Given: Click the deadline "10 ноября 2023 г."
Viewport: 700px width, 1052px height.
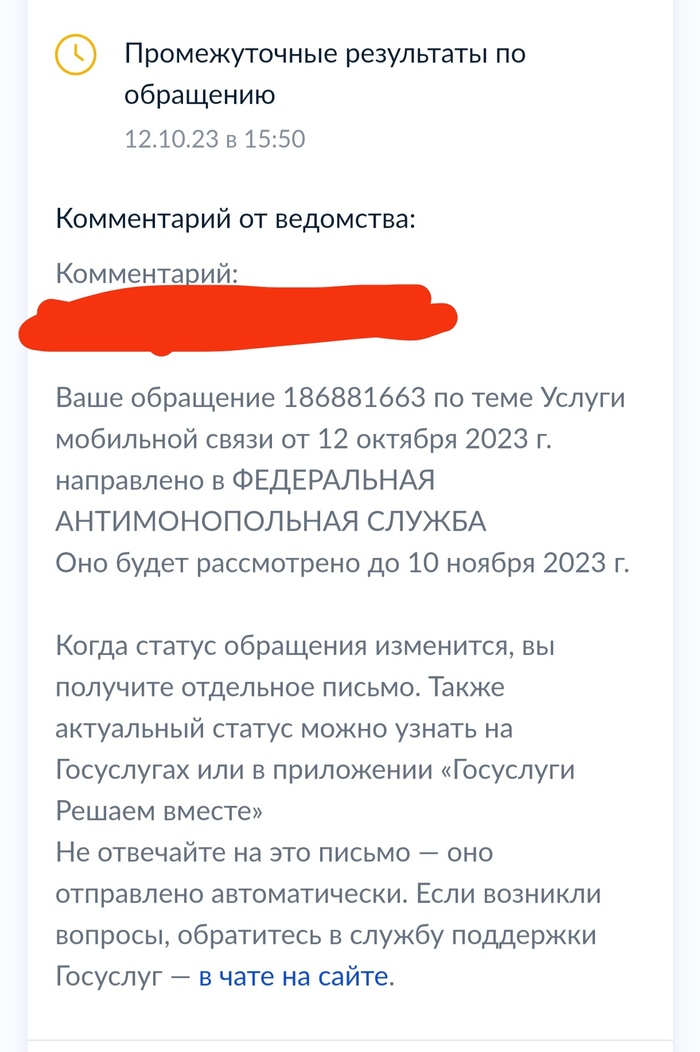Looking at the screenshot, I should (517, 561).
